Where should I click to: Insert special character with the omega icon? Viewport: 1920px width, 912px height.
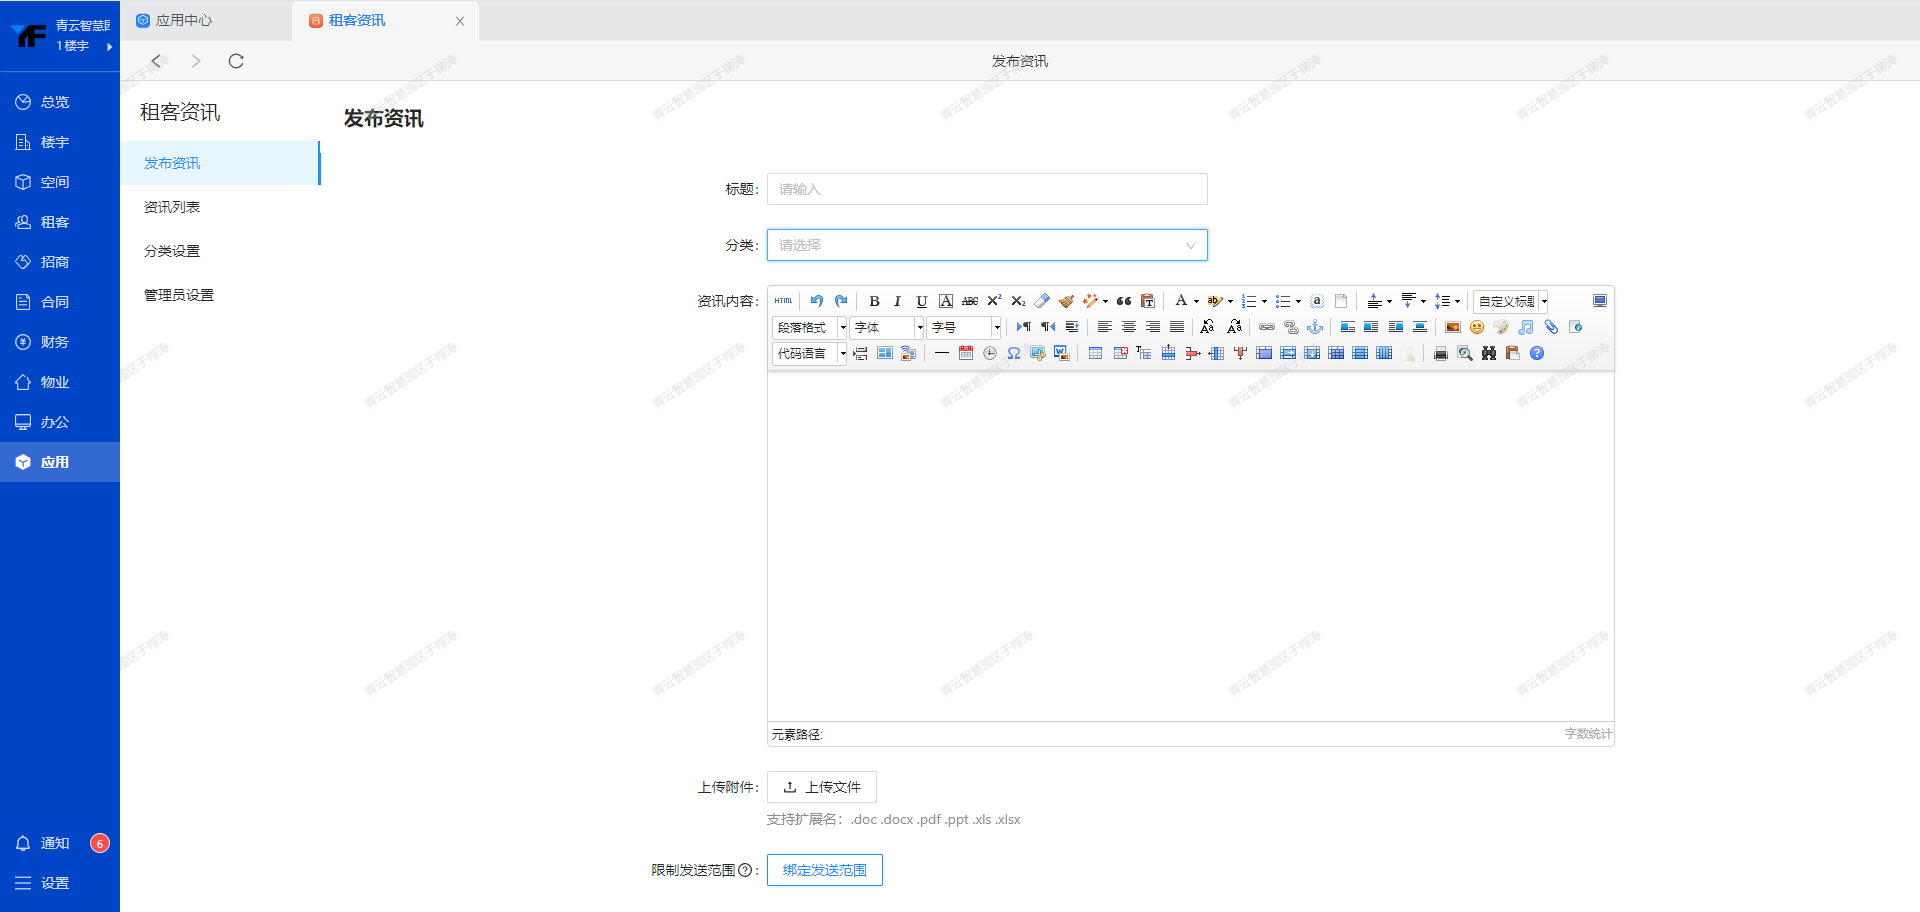(x=1014, y=353)
